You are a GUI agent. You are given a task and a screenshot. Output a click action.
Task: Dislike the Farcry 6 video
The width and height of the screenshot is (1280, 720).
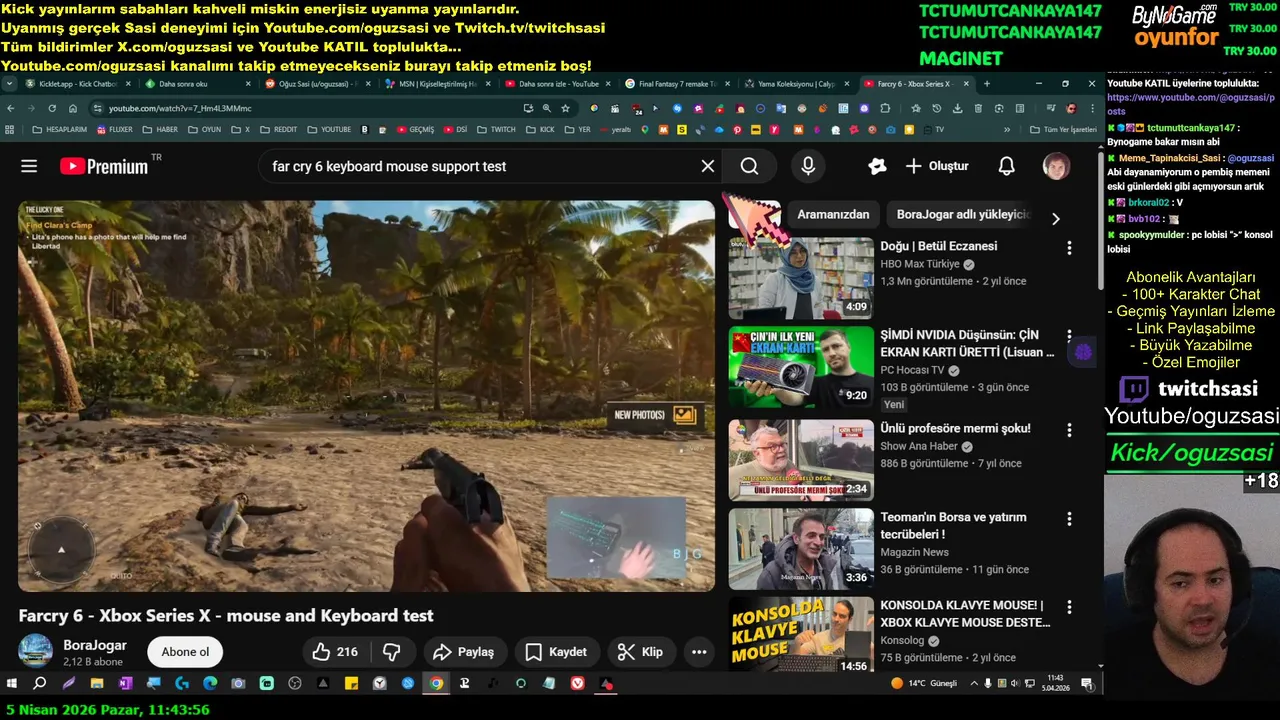392,652
